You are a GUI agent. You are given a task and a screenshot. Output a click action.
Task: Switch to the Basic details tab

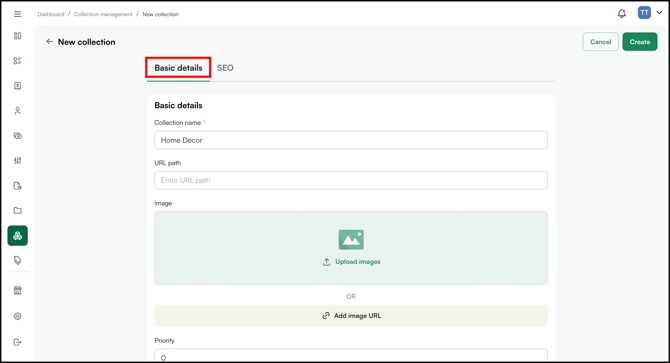pos(178,68)
